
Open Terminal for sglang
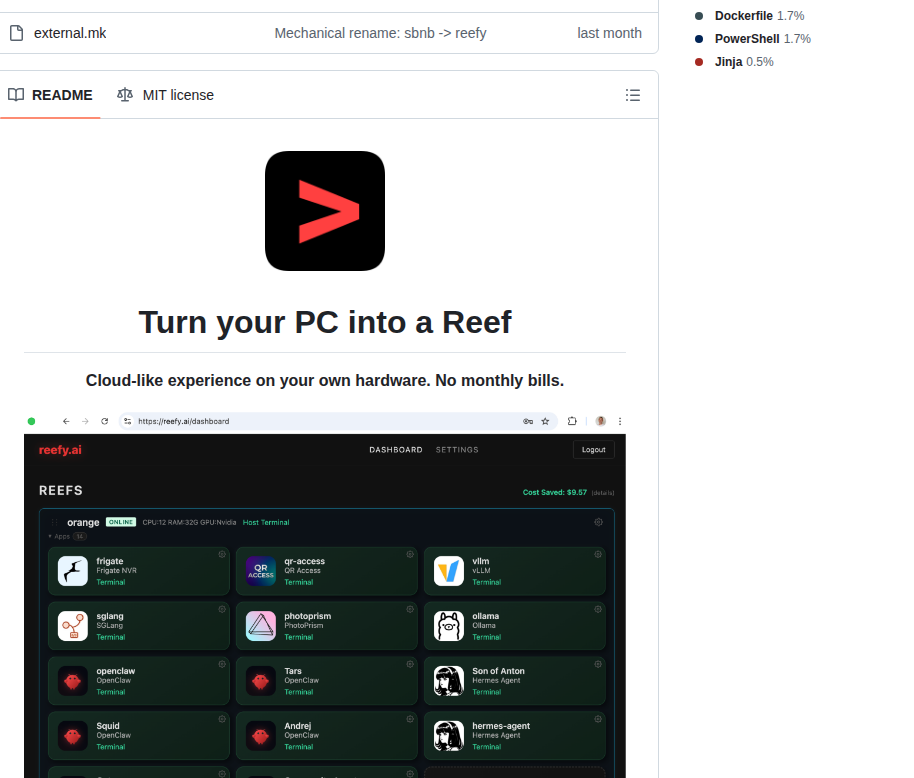click(111, 637)
